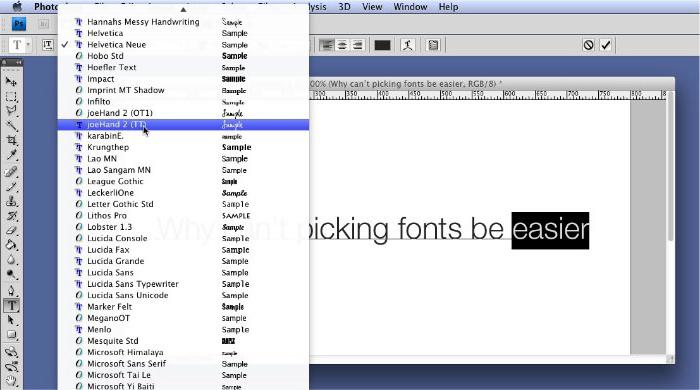Screen dimensions: 700x390
Task: Choose Microsoft Sans Serif font
Action: [x=183, y=364]
